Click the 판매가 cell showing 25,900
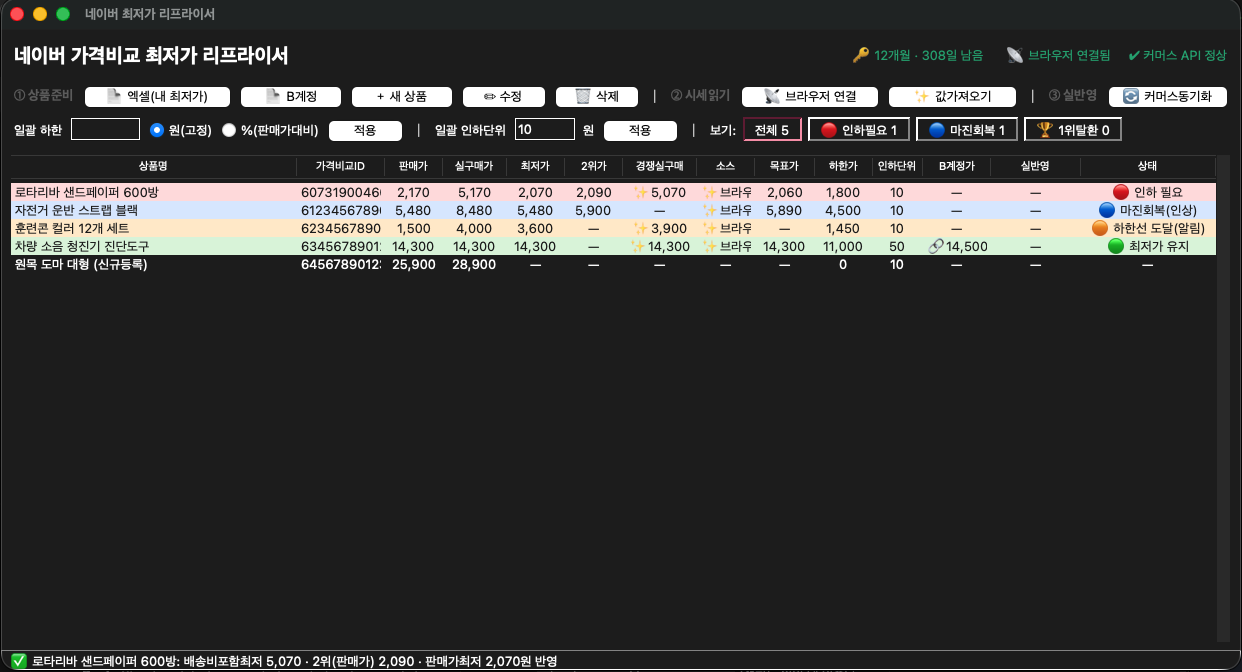 (413, 264)
